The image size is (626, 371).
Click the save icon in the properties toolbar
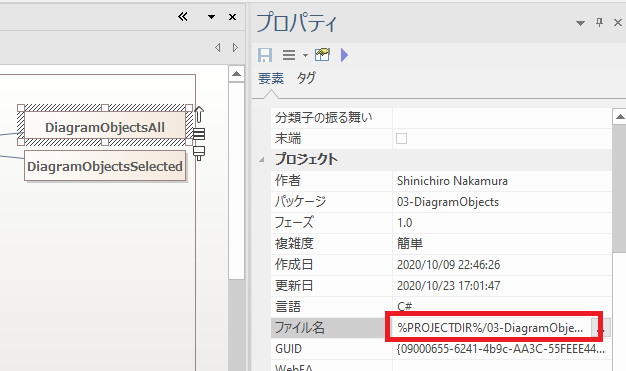265,55
